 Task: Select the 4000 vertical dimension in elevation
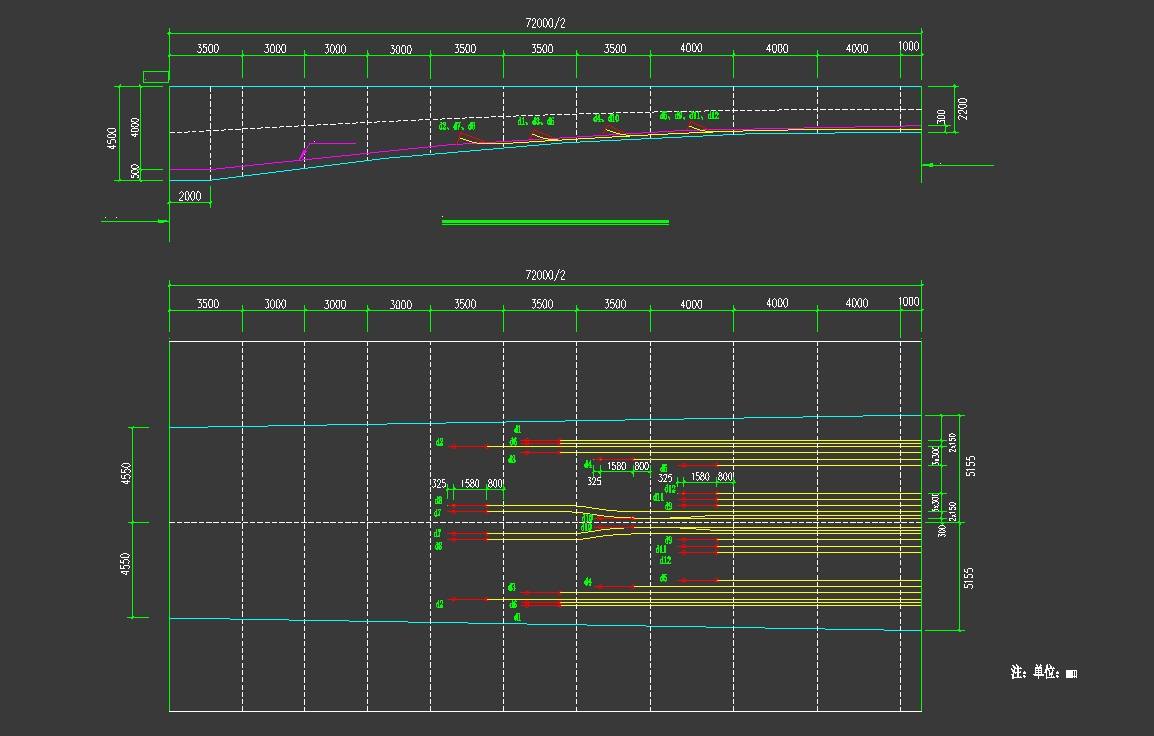pos(136,128)
